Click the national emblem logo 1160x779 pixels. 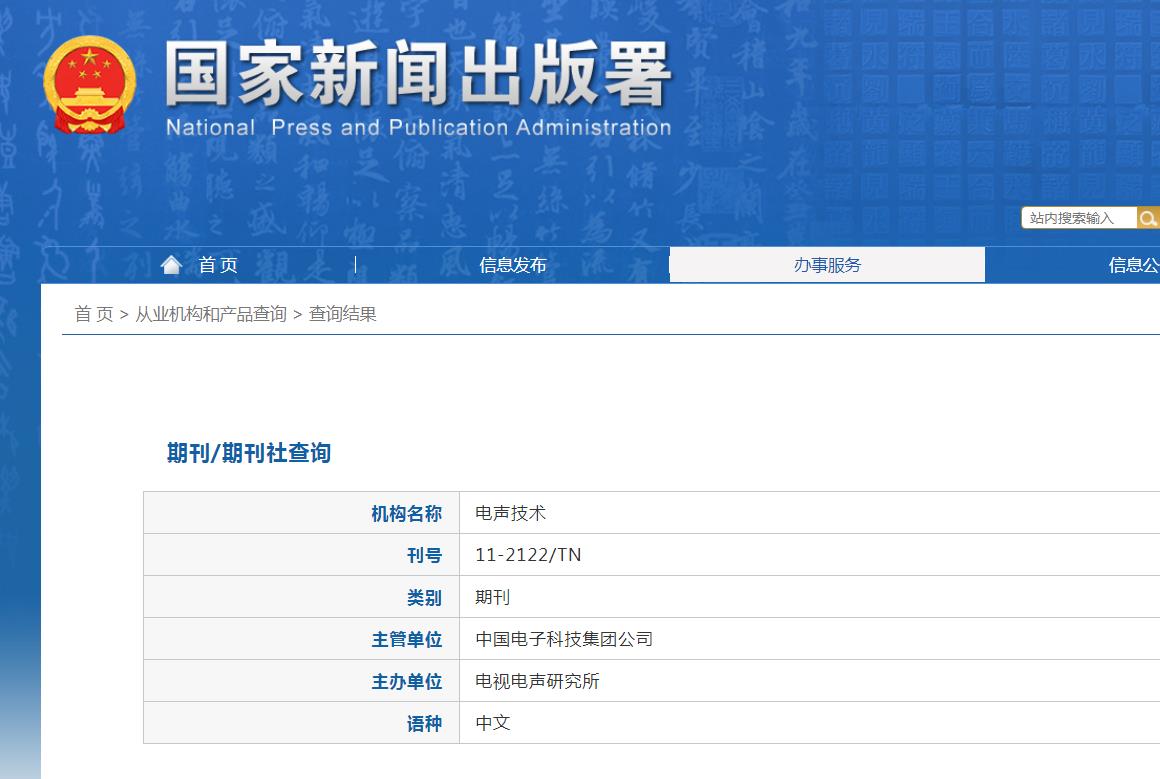[x=88, y=84]
